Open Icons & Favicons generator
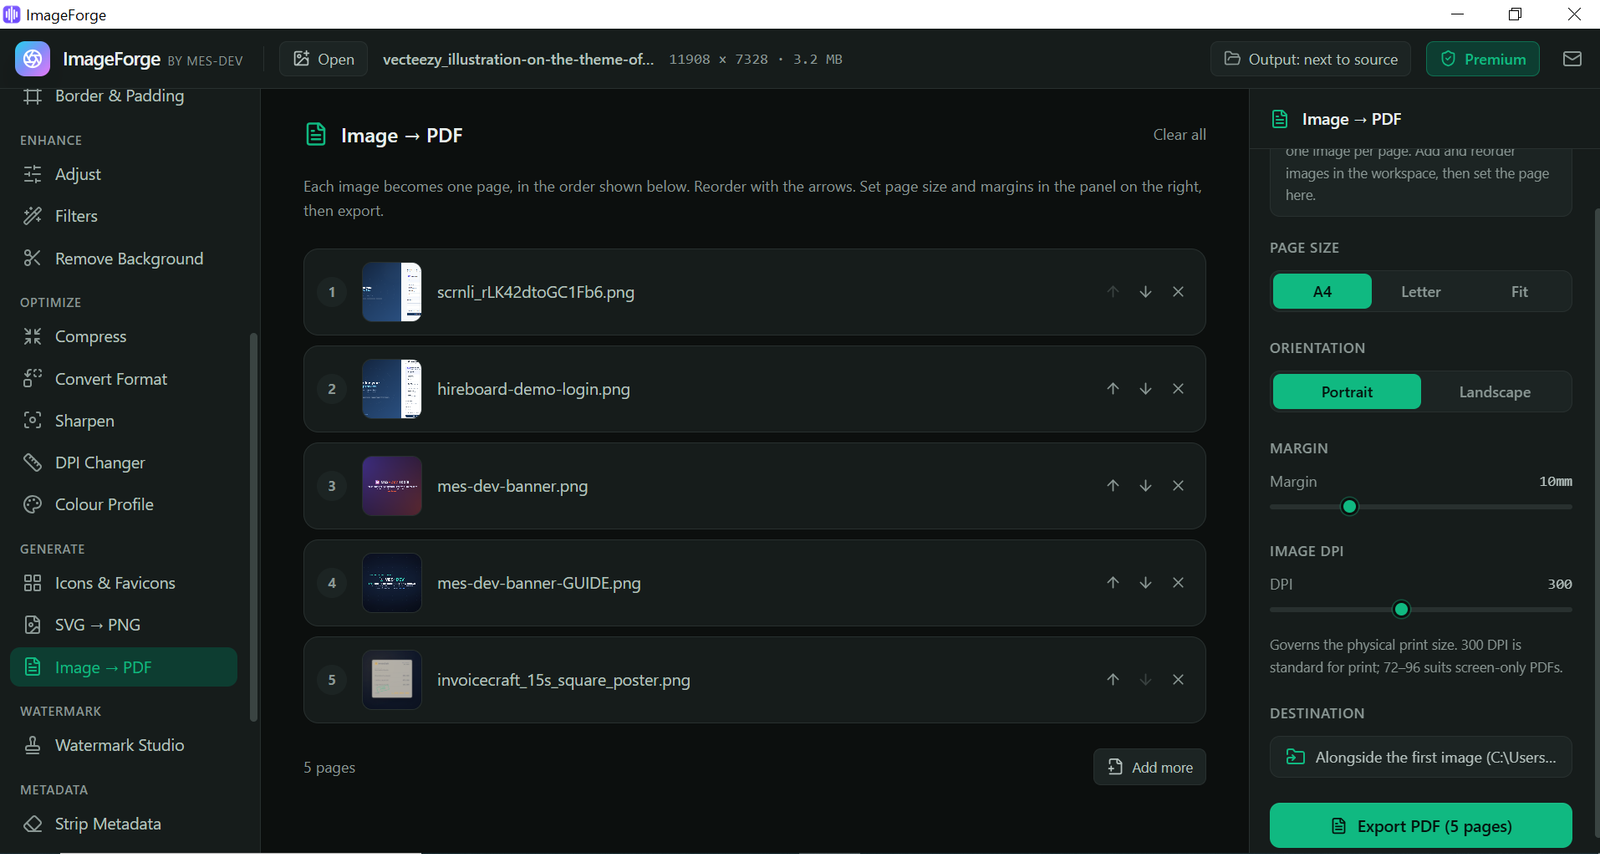The width and height of the screenshot is (1600, 854). click(x=123, y=583)
